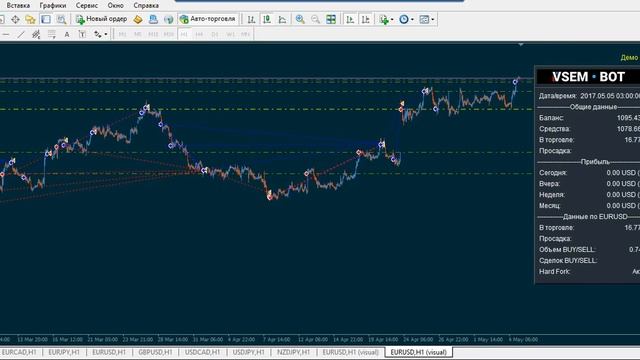Open the Indicators list dropdown
Screen dimensions: 640x360
coord(386,19)
